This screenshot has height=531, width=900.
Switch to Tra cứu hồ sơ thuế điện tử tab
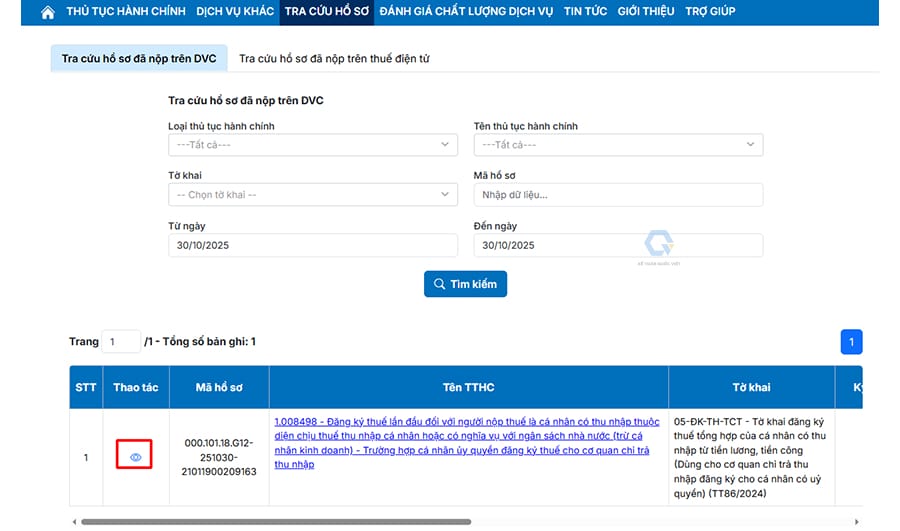click(x=334, y=59)
